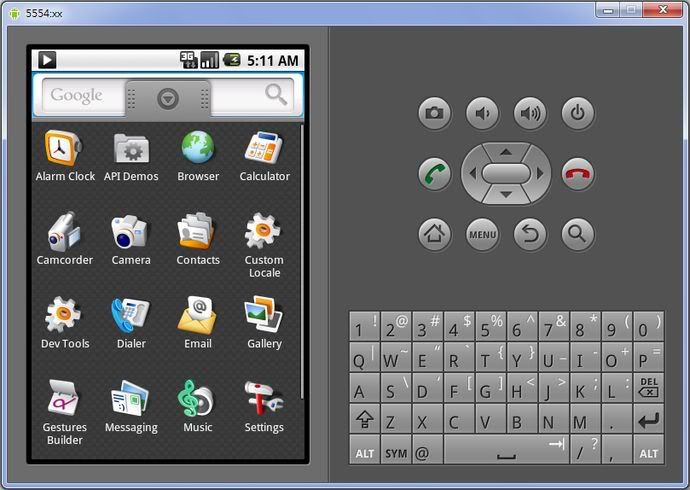Tap the Google search box
This screenshot has width=690, height=490.
click(x=168, y=95)
